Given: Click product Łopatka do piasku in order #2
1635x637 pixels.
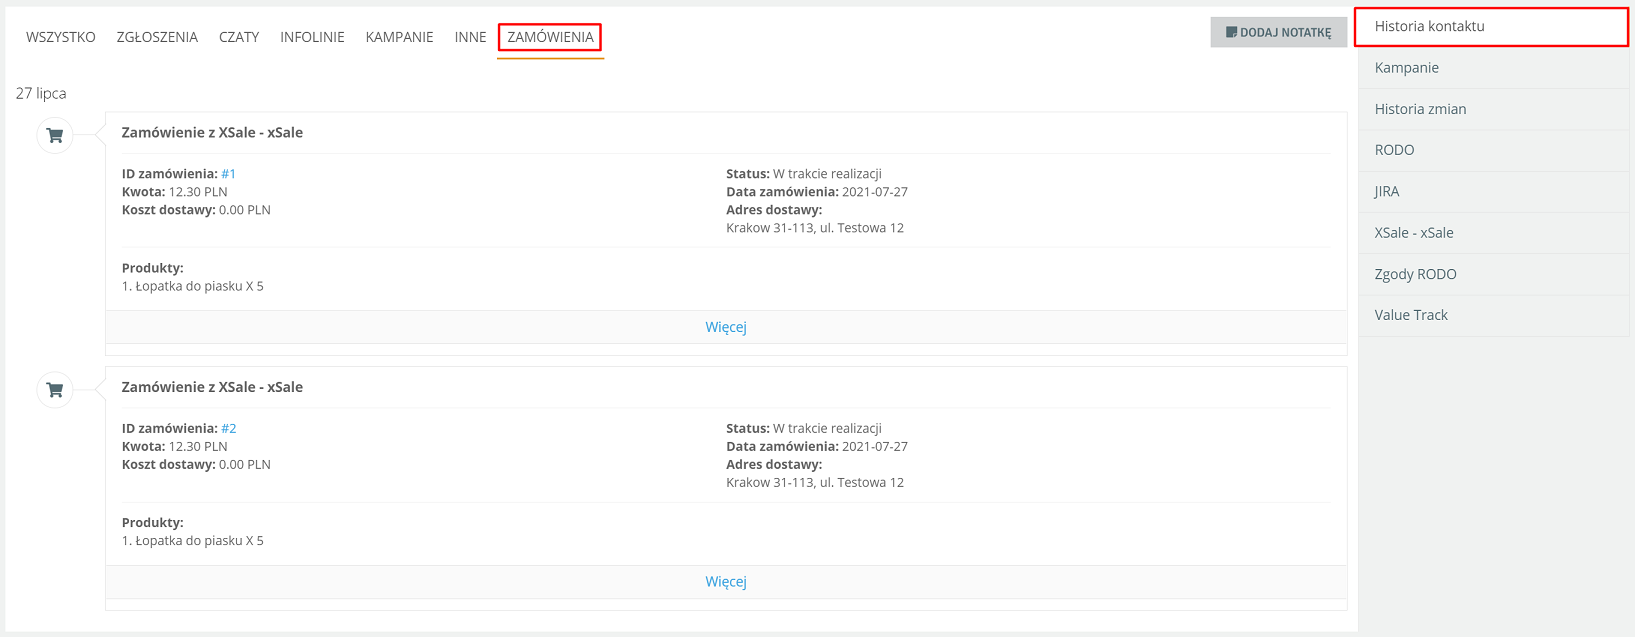Looking at the screenshot, I should coord(193,541).
